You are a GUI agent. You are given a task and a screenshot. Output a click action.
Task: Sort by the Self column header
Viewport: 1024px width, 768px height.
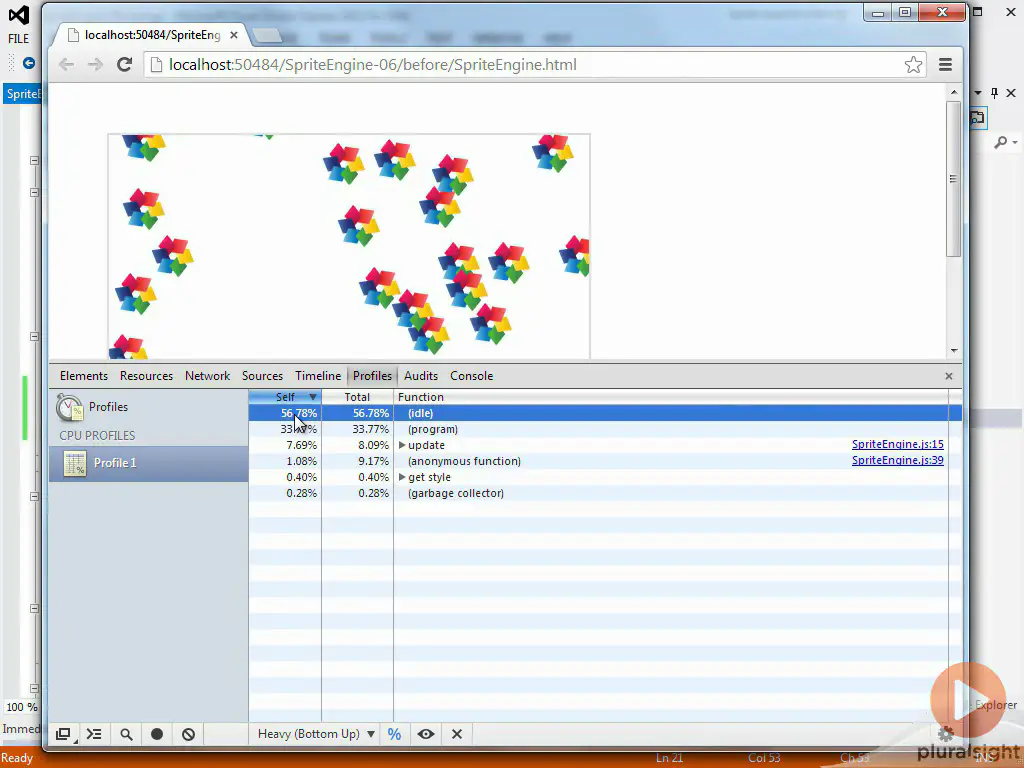click(x=285, y=396)
